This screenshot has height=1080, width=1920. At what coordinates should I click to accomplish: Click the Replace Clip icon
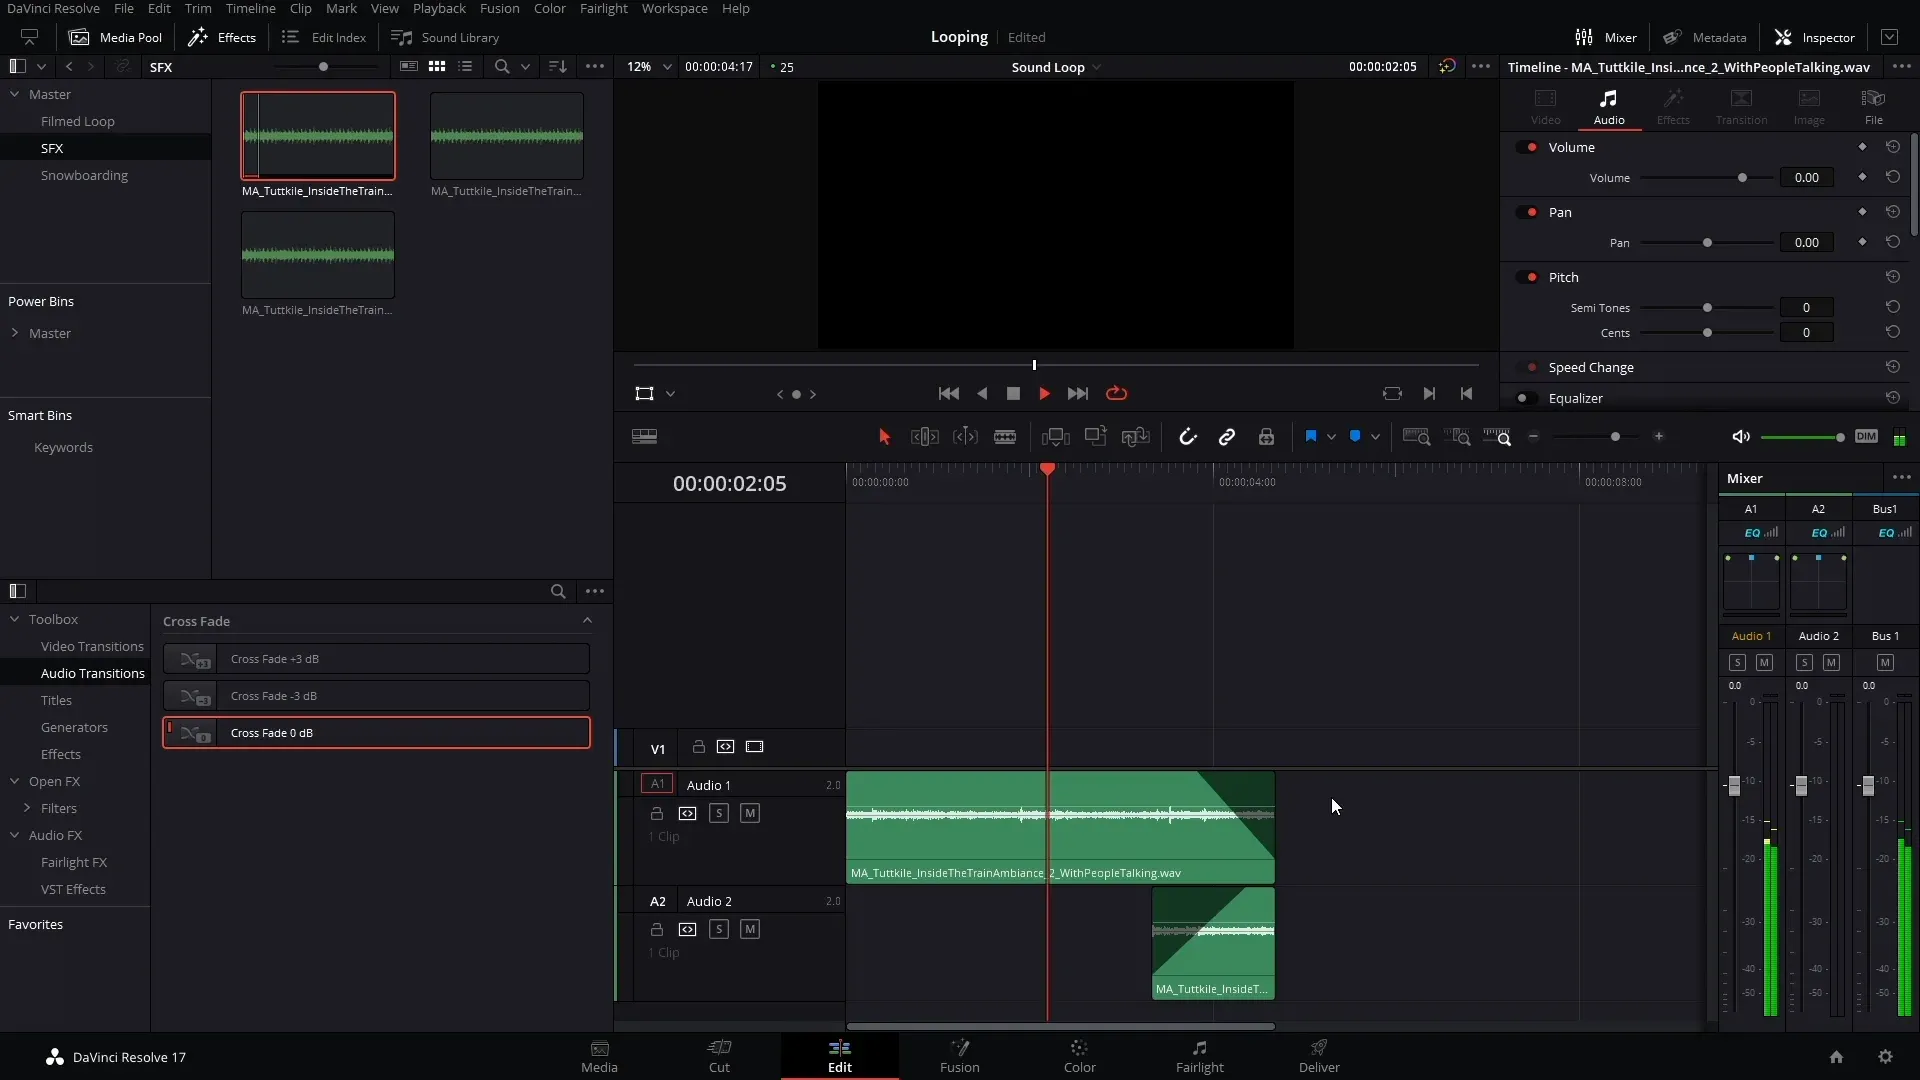coord(1135,437)
